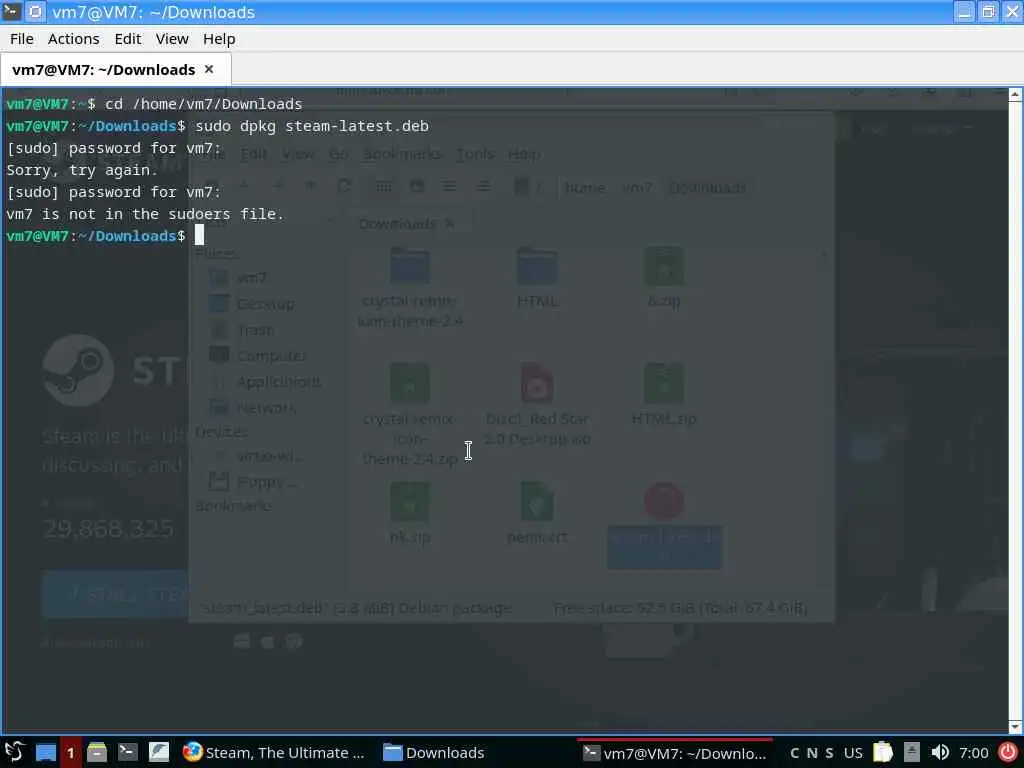Click the Num Lock indicator N
Viewport: 1024px width, 768px height.
point(812,753)
